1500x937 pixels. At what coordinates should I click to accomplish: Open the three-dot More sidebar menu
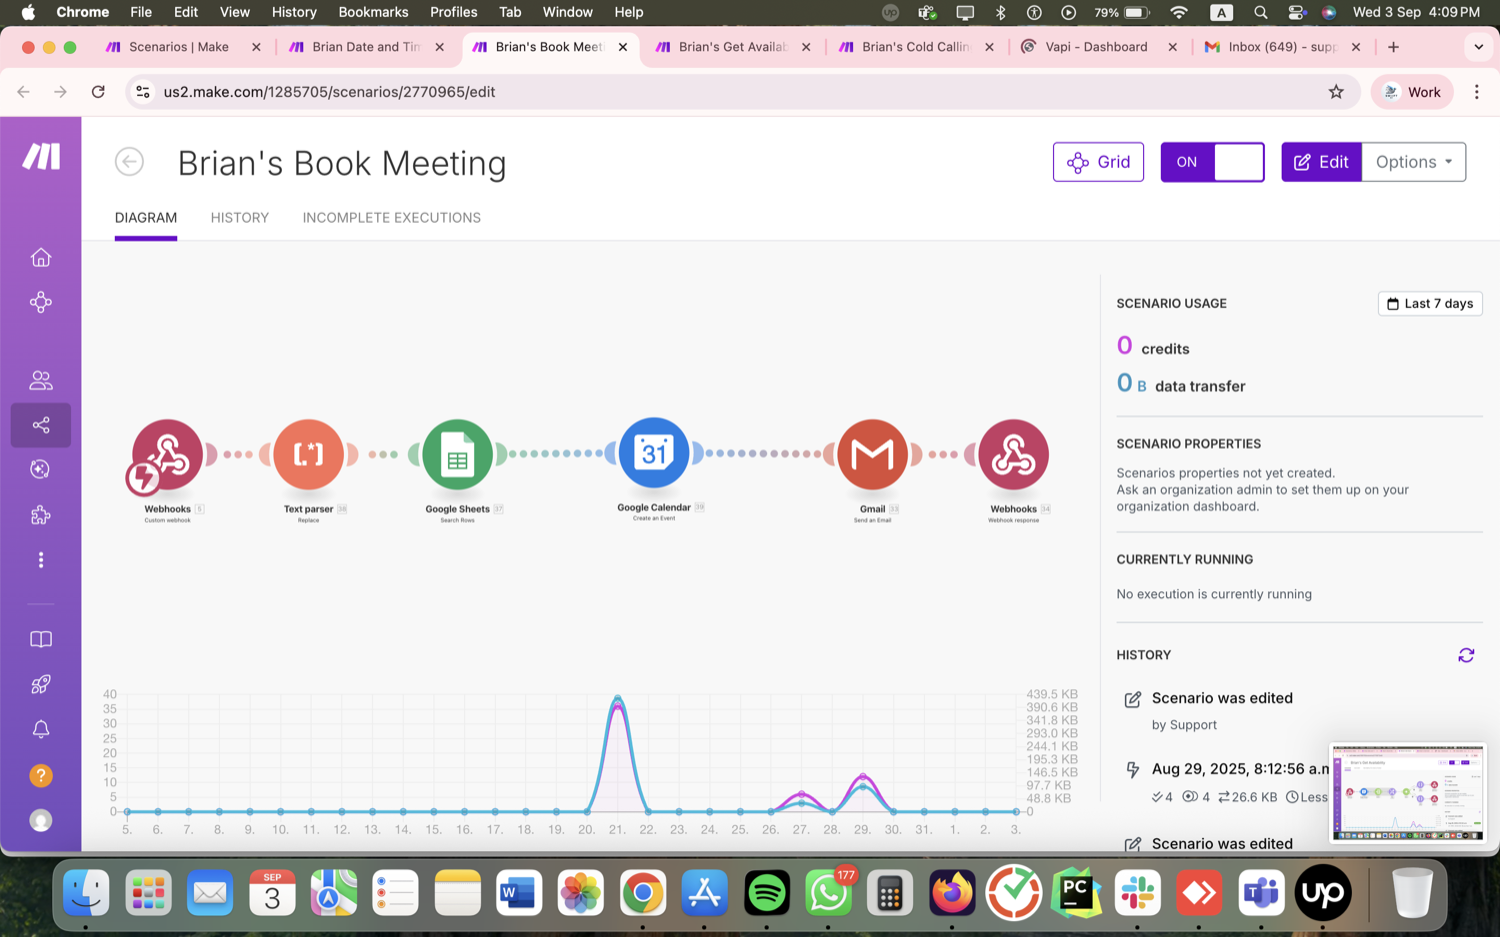point(41,560)
